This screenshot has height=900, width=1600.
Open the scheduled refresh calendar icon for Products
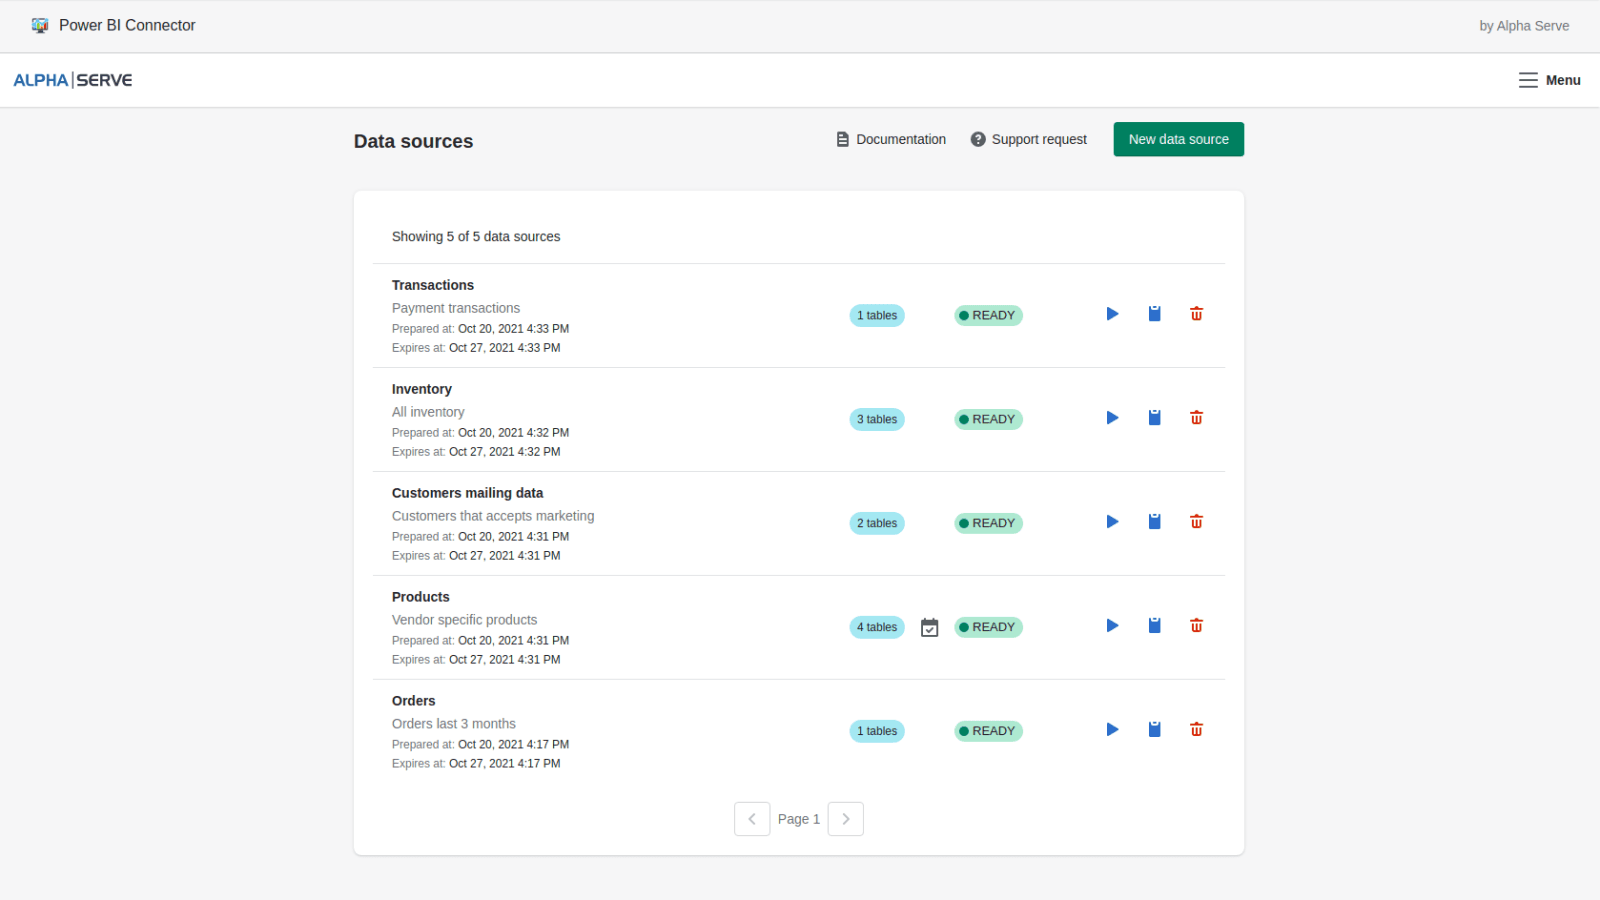pos(929,627)
